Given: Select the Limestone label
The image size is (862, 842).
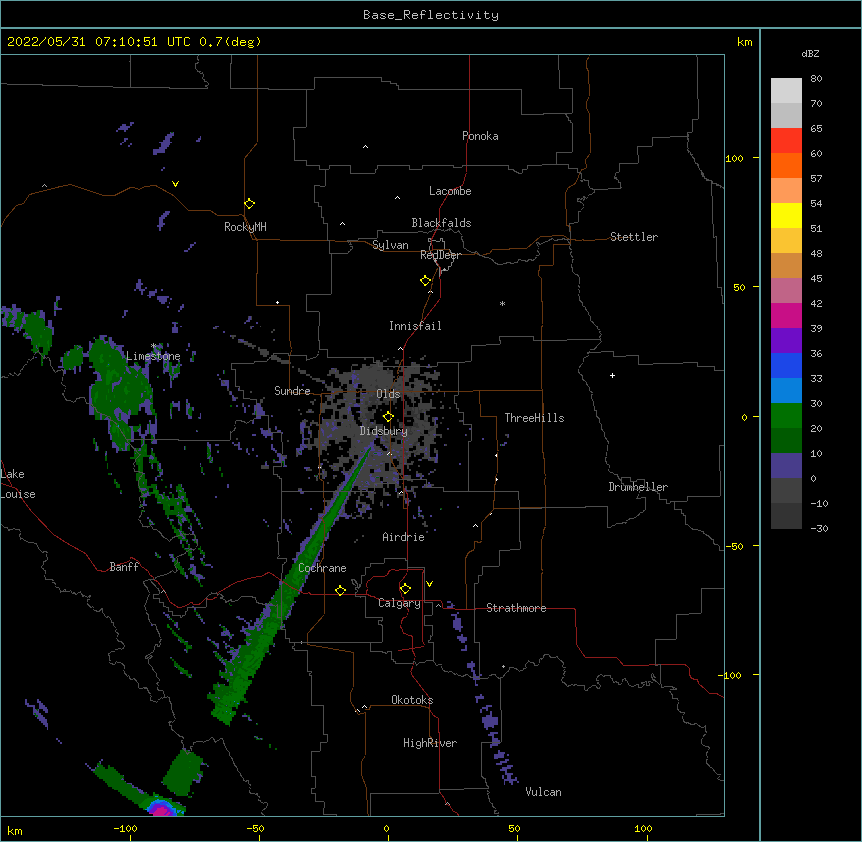Looking at the screenshot, I should click(x=153, y=356).
